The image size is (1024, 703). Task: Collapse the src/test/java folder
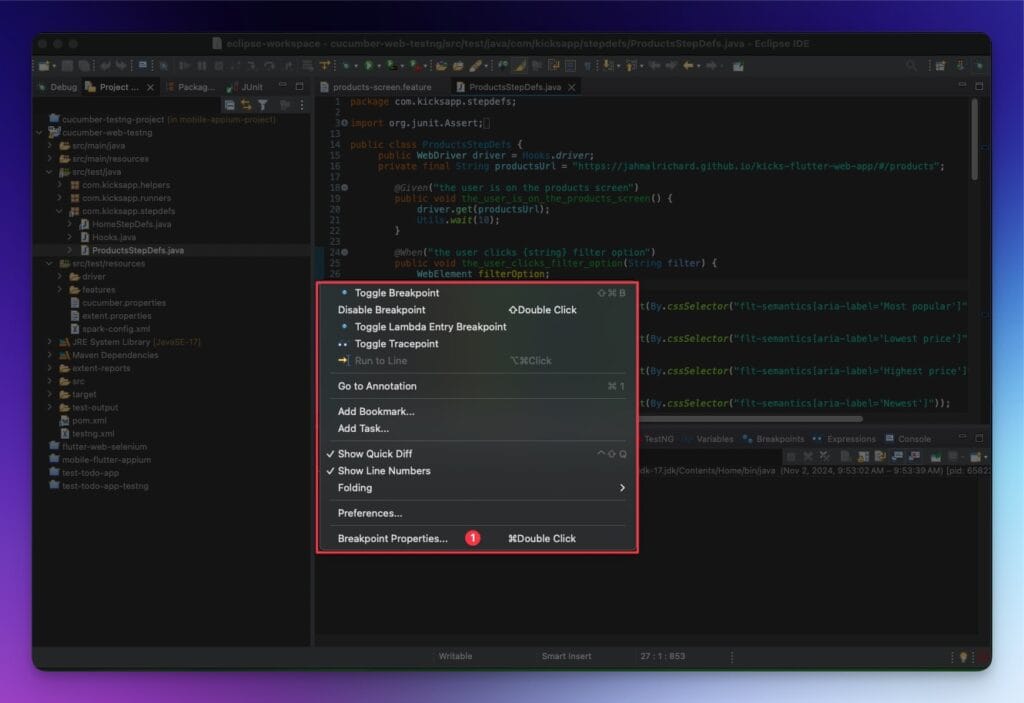pyautogui.click(x=50, y=172)
